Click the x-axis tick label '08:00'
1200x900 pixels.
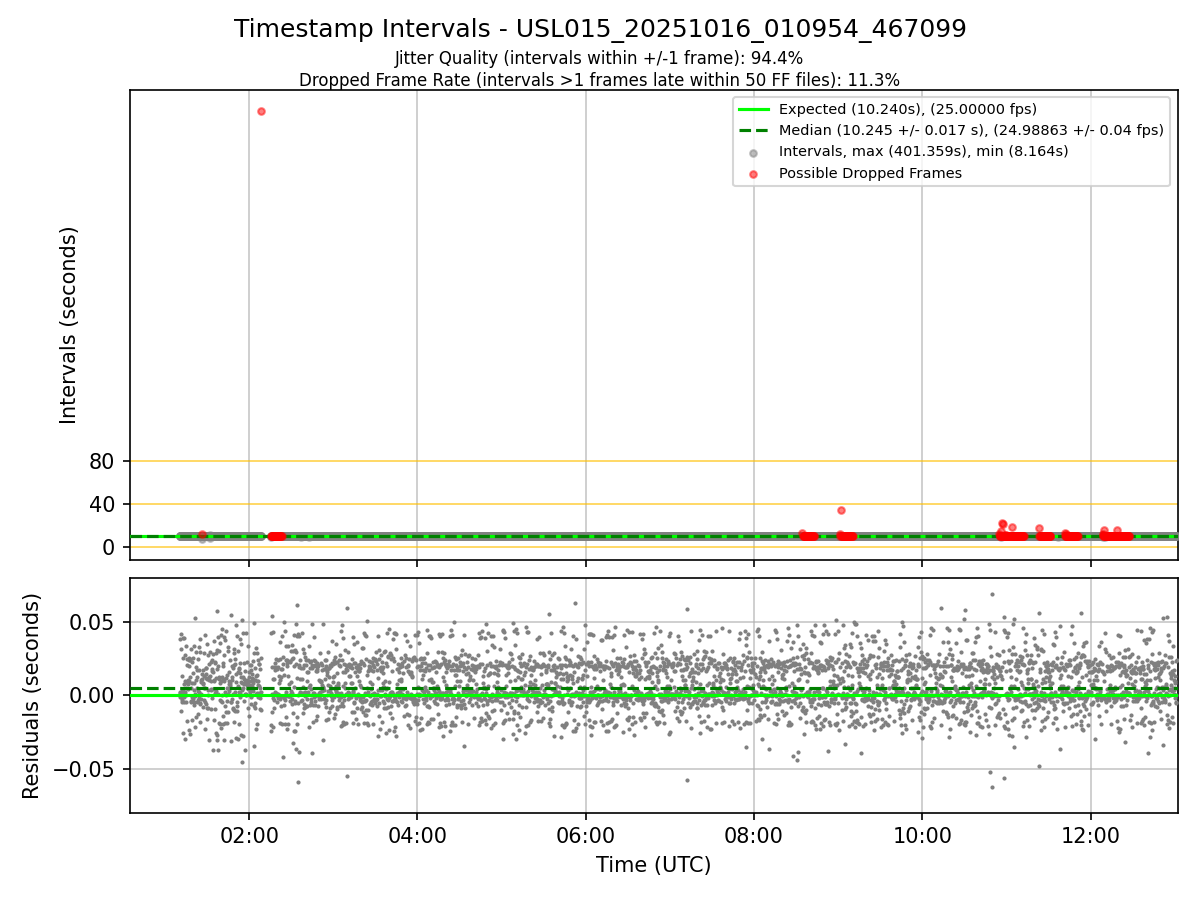(754, 834)
